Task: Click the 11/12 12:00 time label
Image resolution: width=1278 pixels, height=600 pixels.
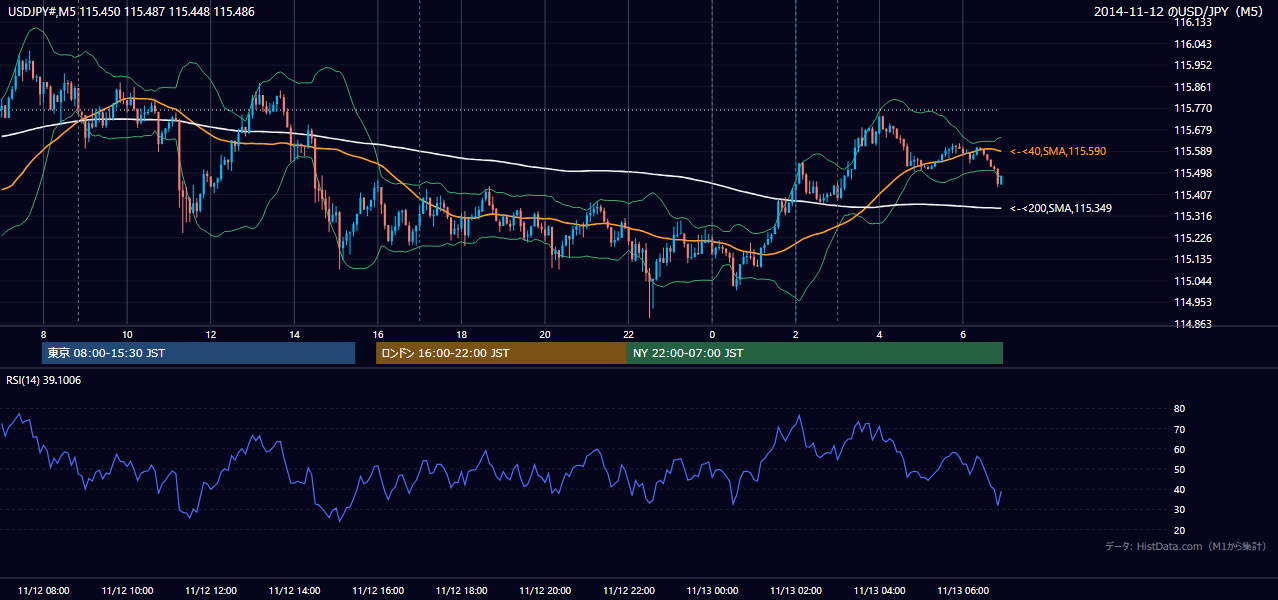Action: [211, 591]
